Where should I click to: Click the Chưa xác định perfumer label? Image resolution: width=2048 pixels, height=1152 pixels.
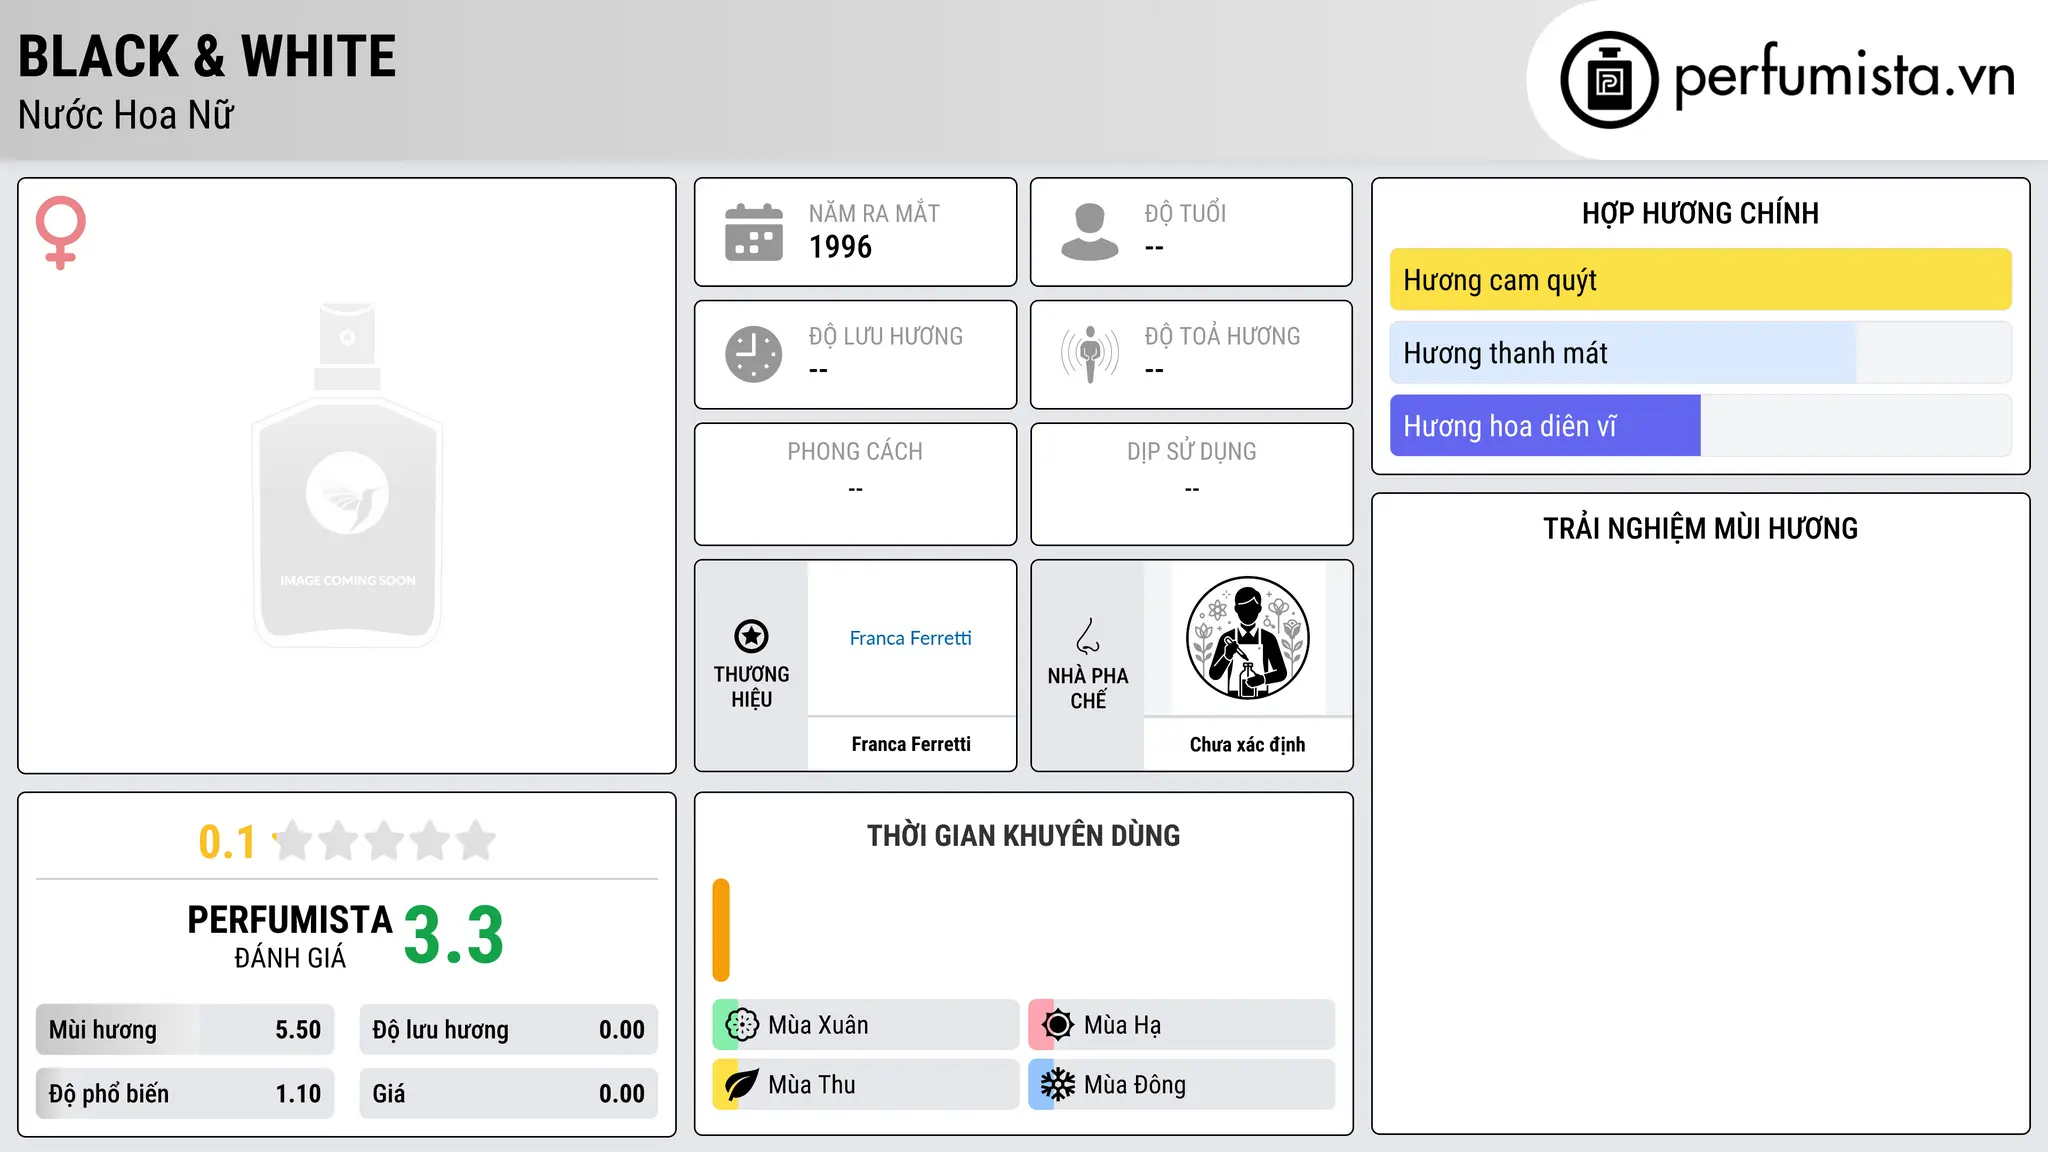(x=1247, y=744)
